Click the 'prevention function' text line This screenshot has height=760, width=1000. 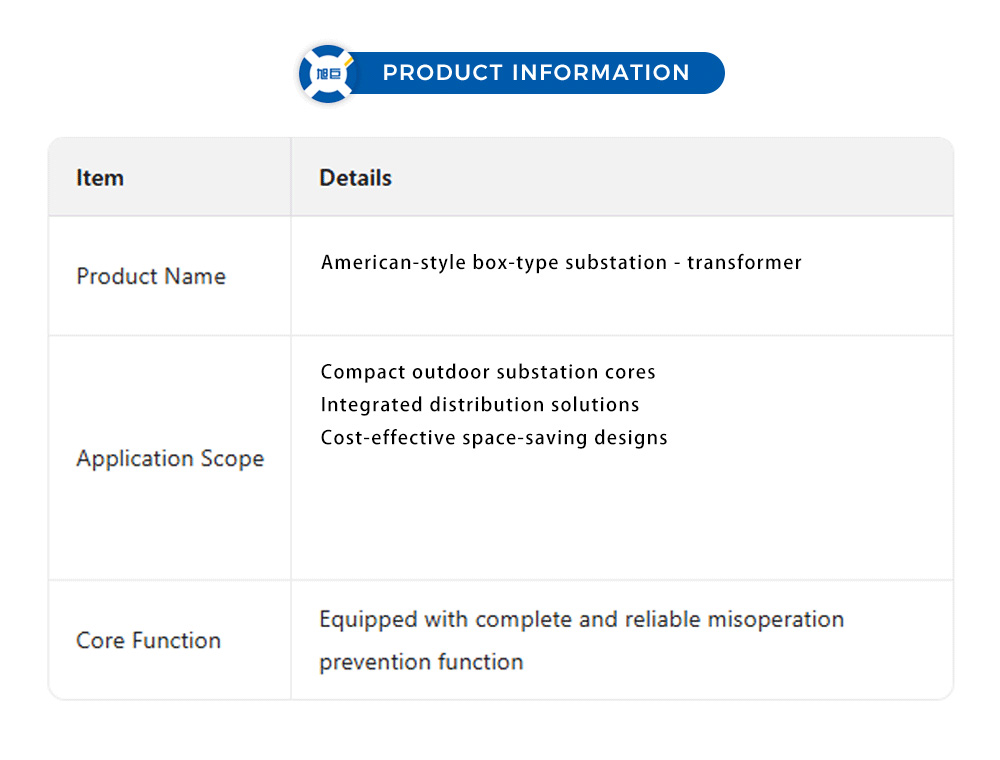tap(421, 662)
